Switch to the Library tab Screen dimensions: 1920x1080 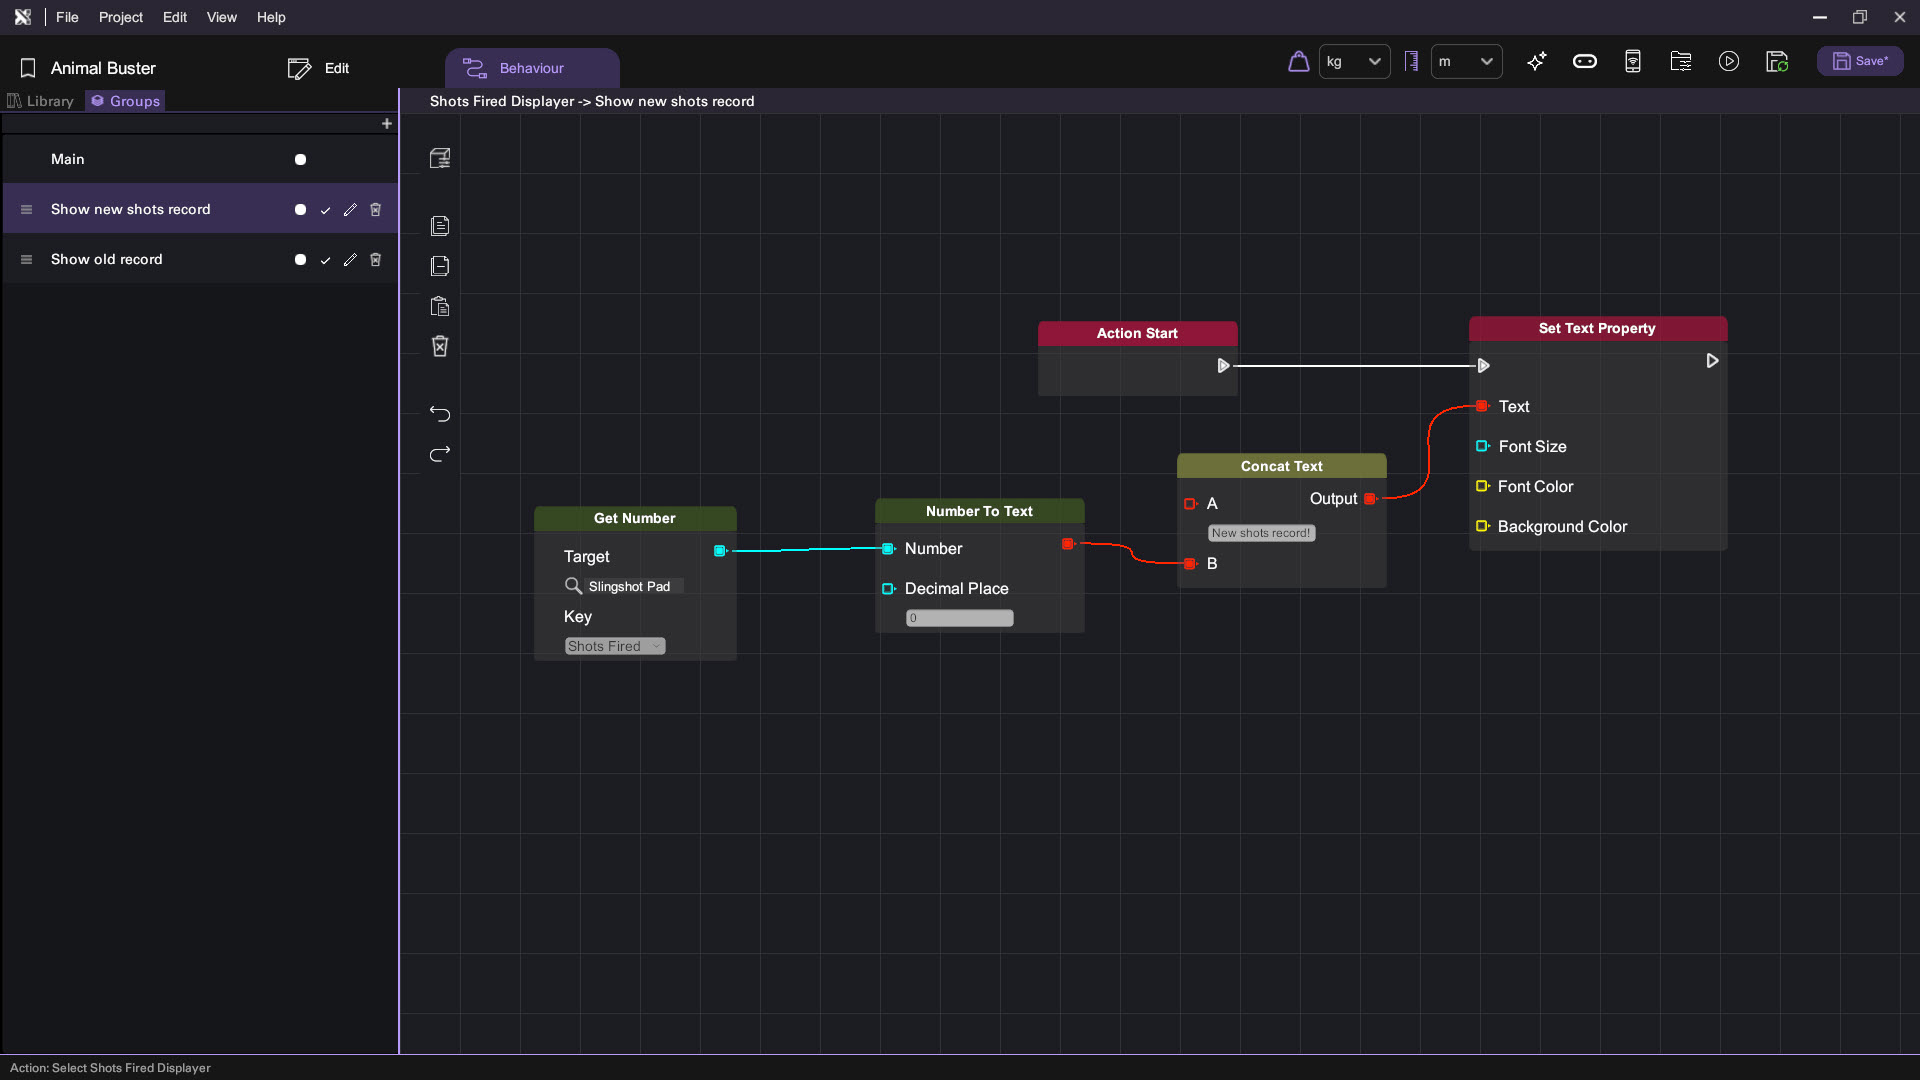(41, 101)
